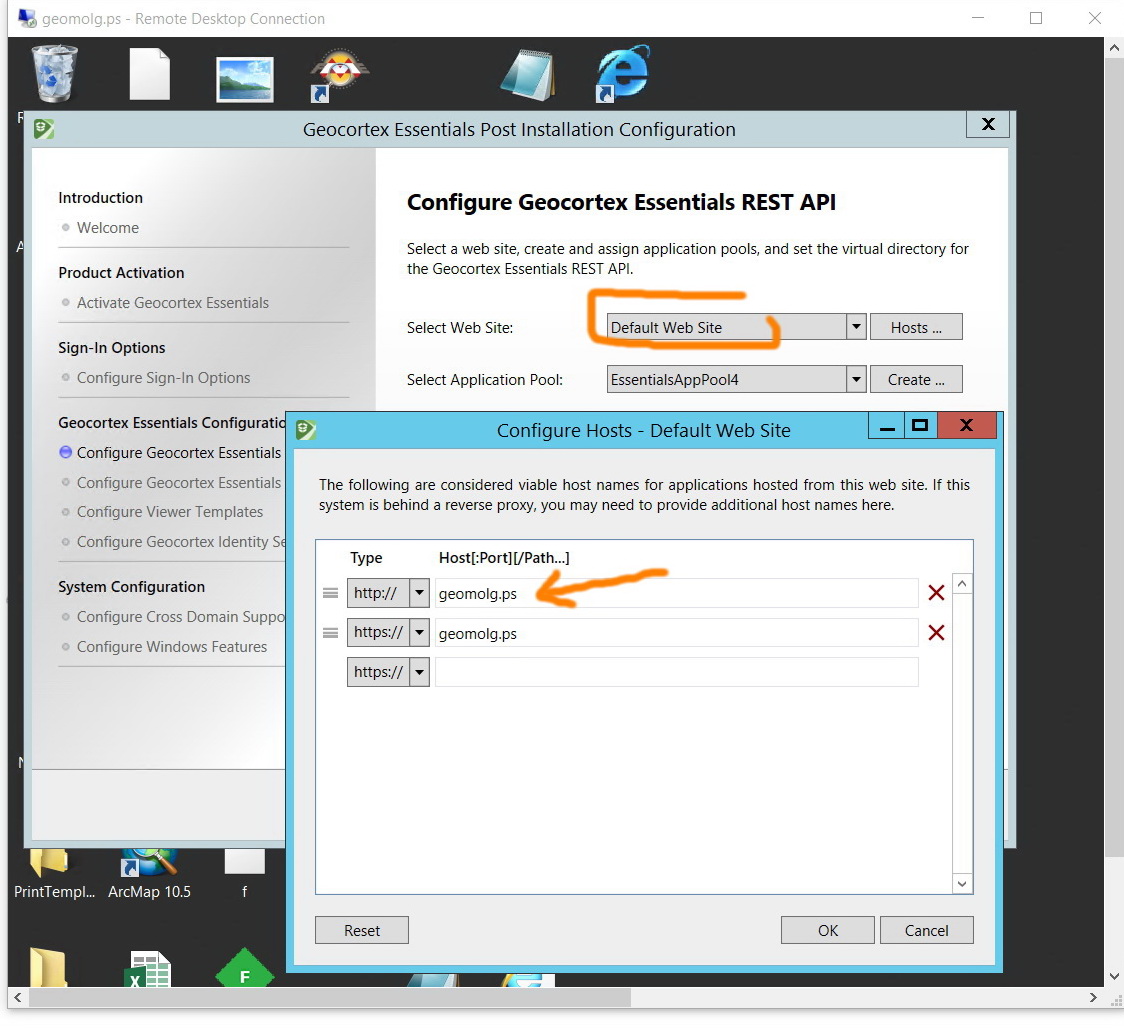Launch Internet Explorer desktop shortcut
This screenshot has width=1124, height=1029.
click(x=622, y=73)
